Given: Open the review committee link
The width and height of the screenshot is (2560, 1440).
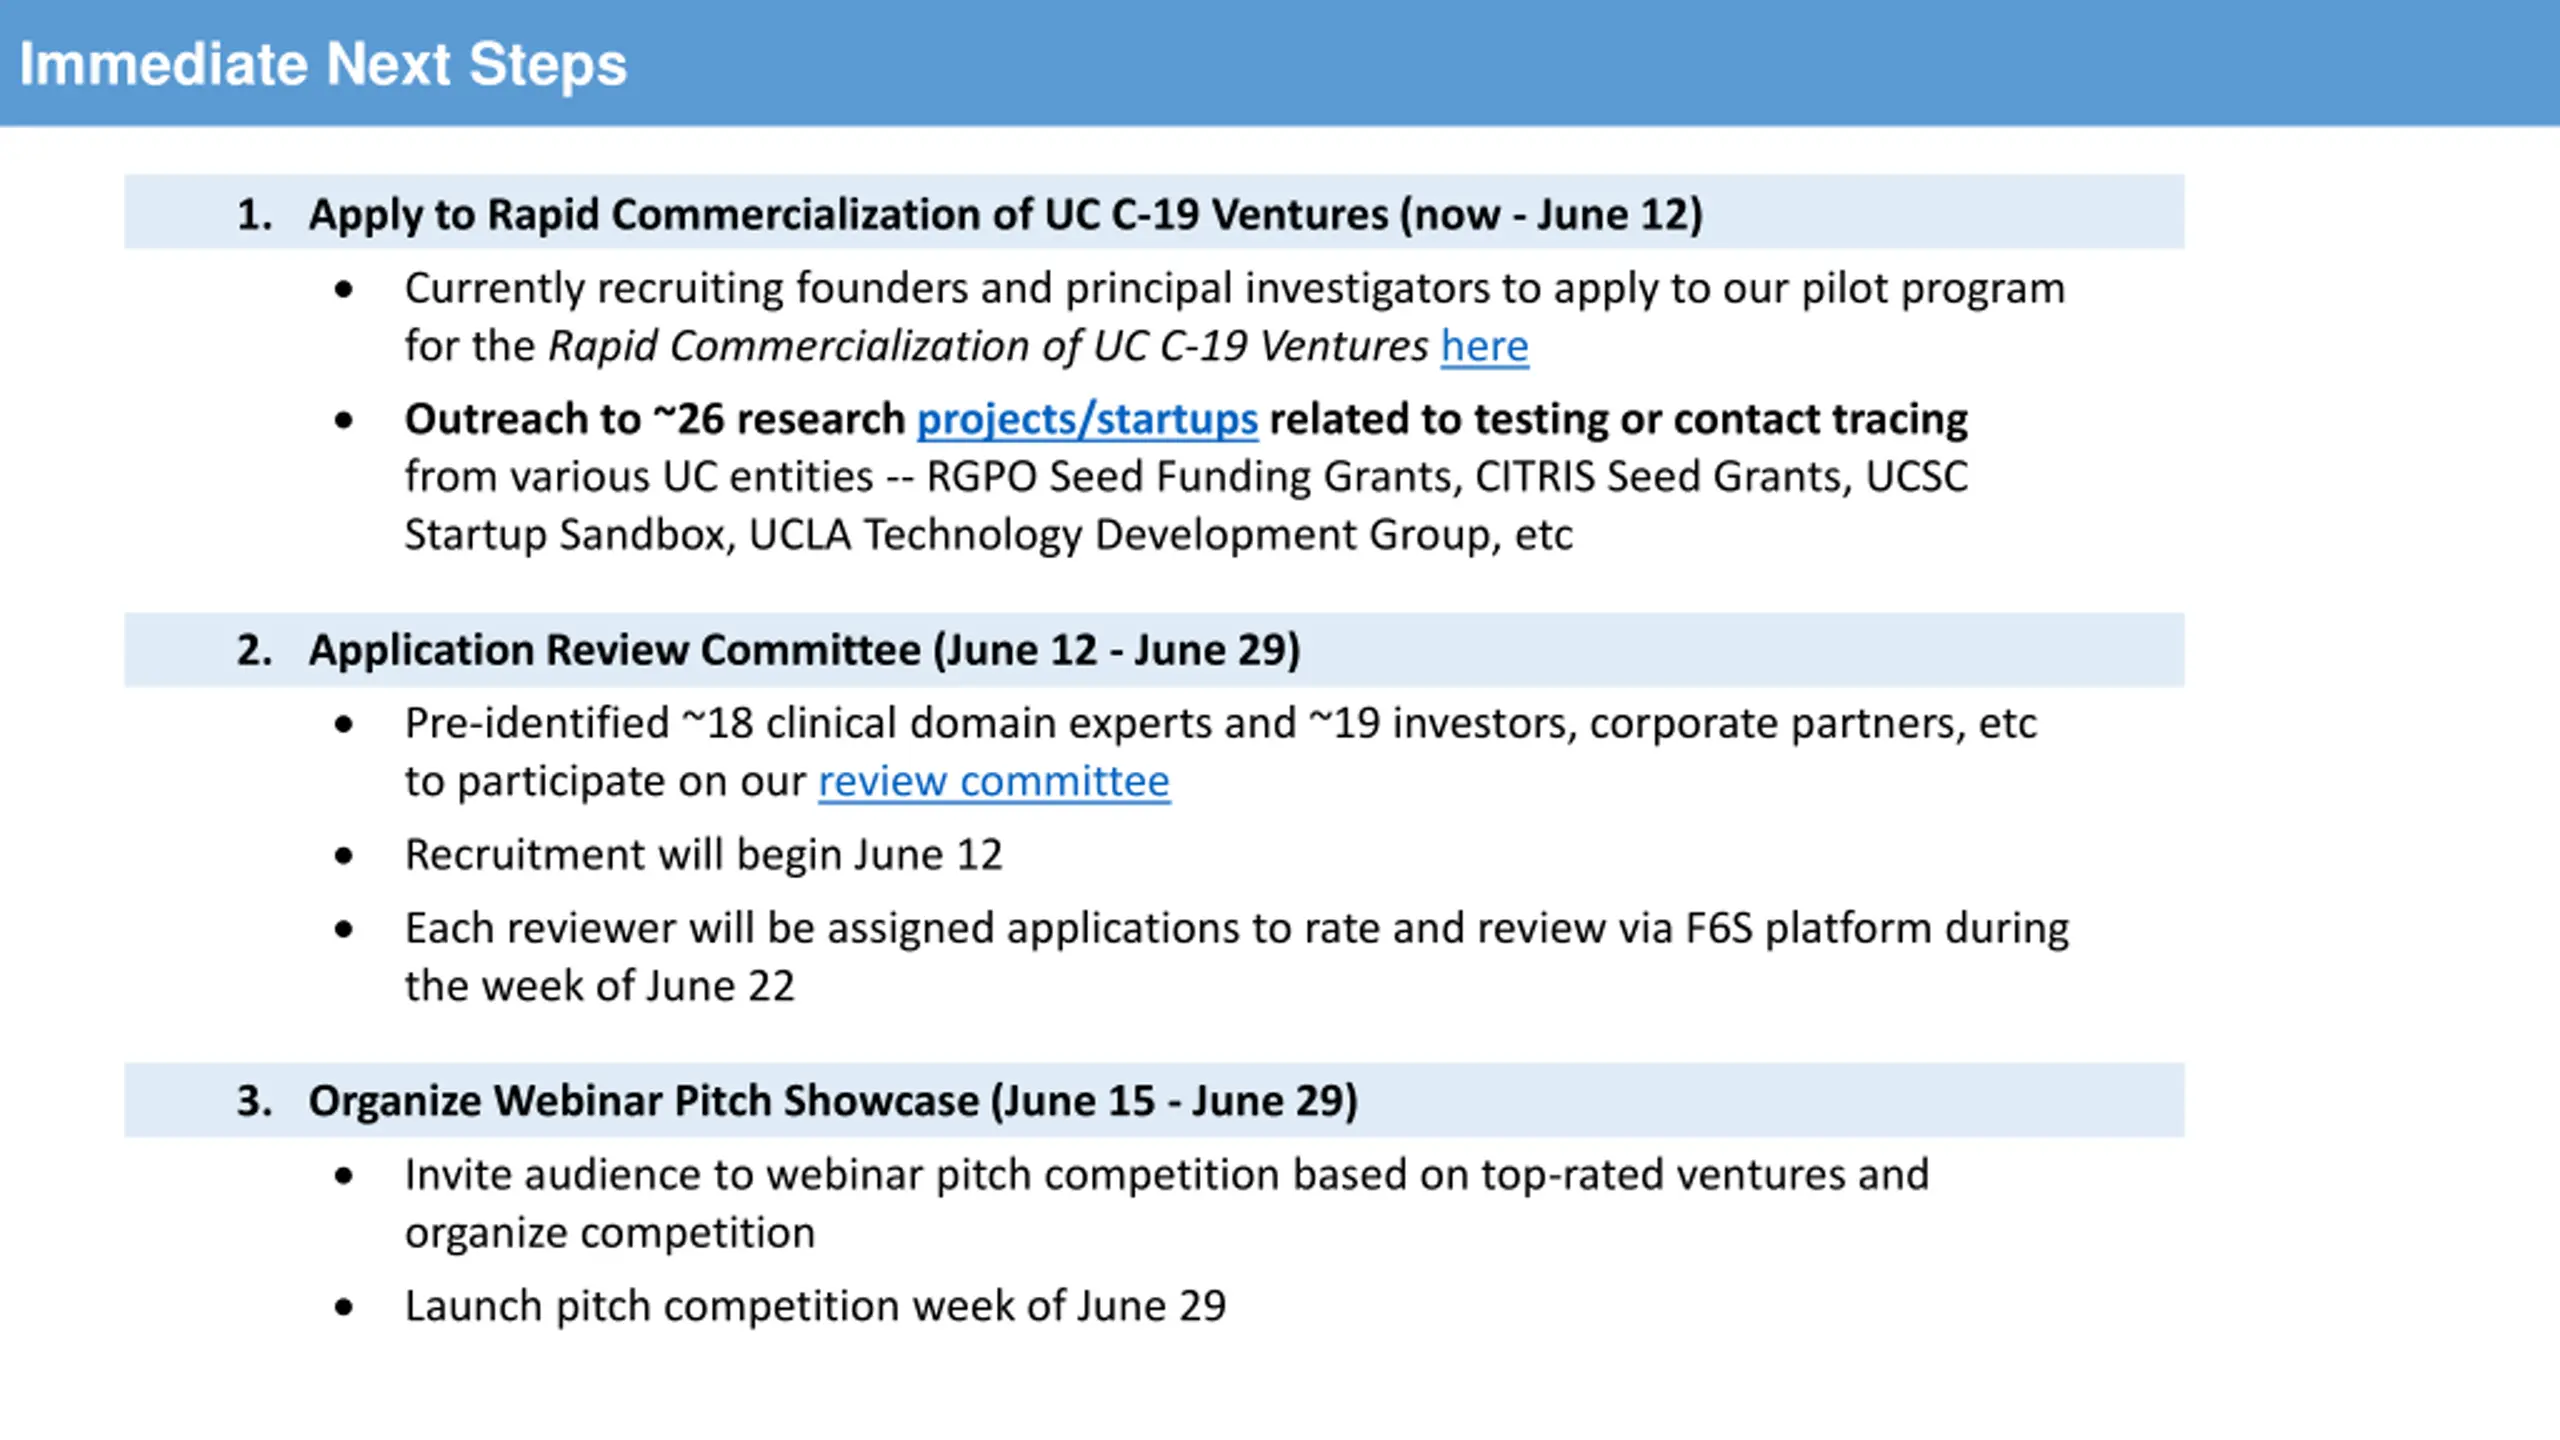Looking at the screenshot, I should (x=994, y=781).
